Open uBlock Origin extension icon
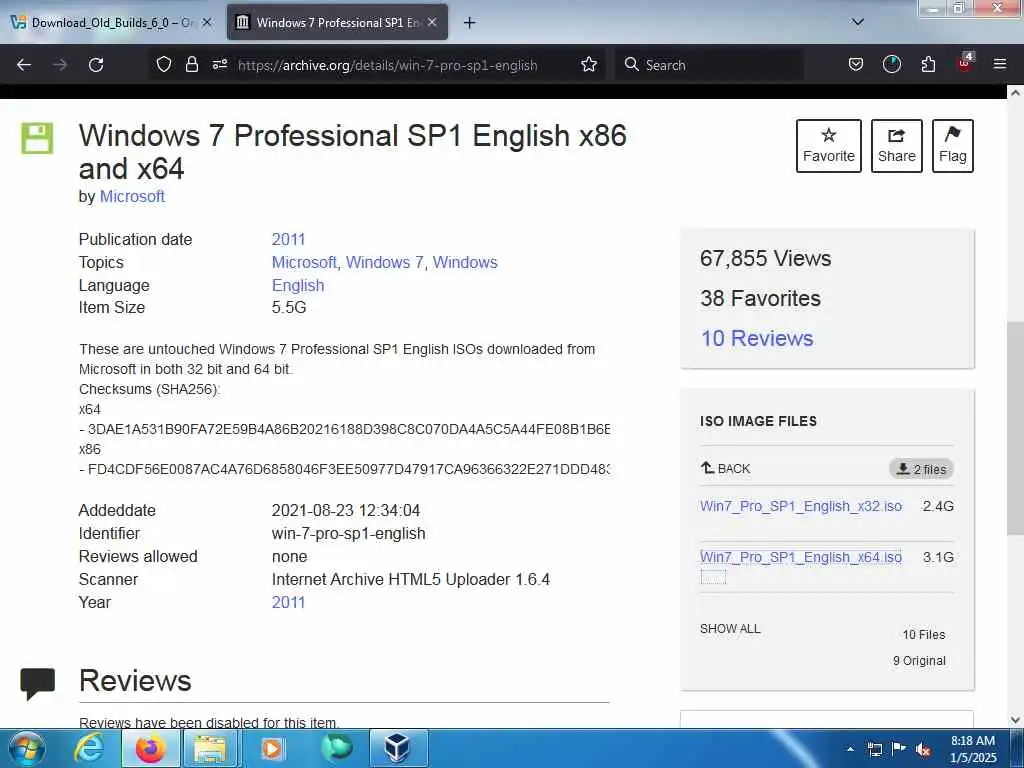The image size is (1024, 768). (x=965, y=63)
